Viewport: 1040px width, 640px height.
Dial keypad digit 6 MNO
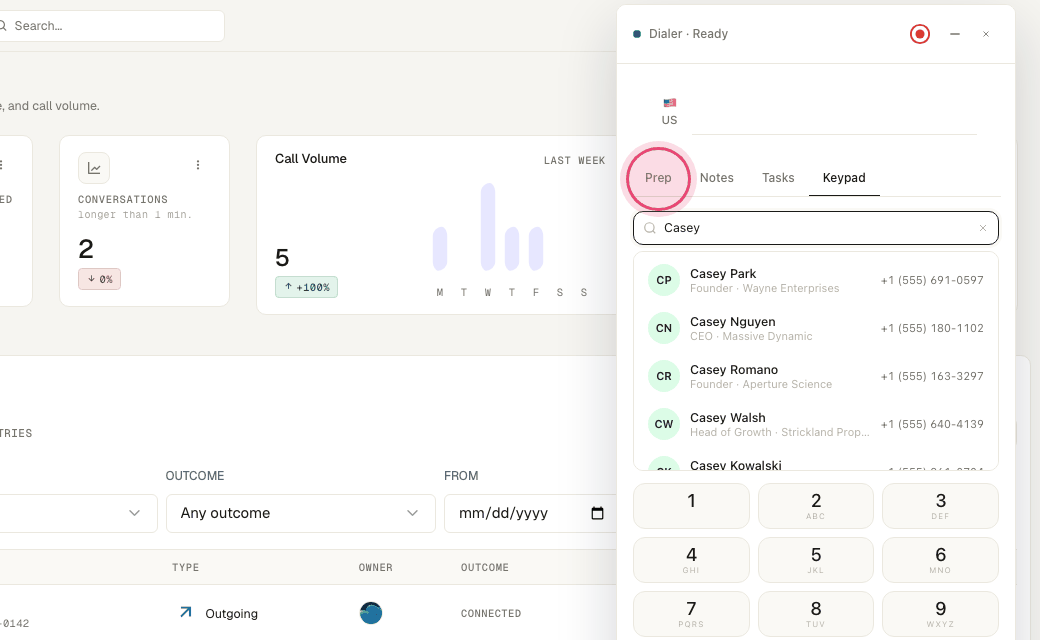pyautogui.click(x=940, y=560)
